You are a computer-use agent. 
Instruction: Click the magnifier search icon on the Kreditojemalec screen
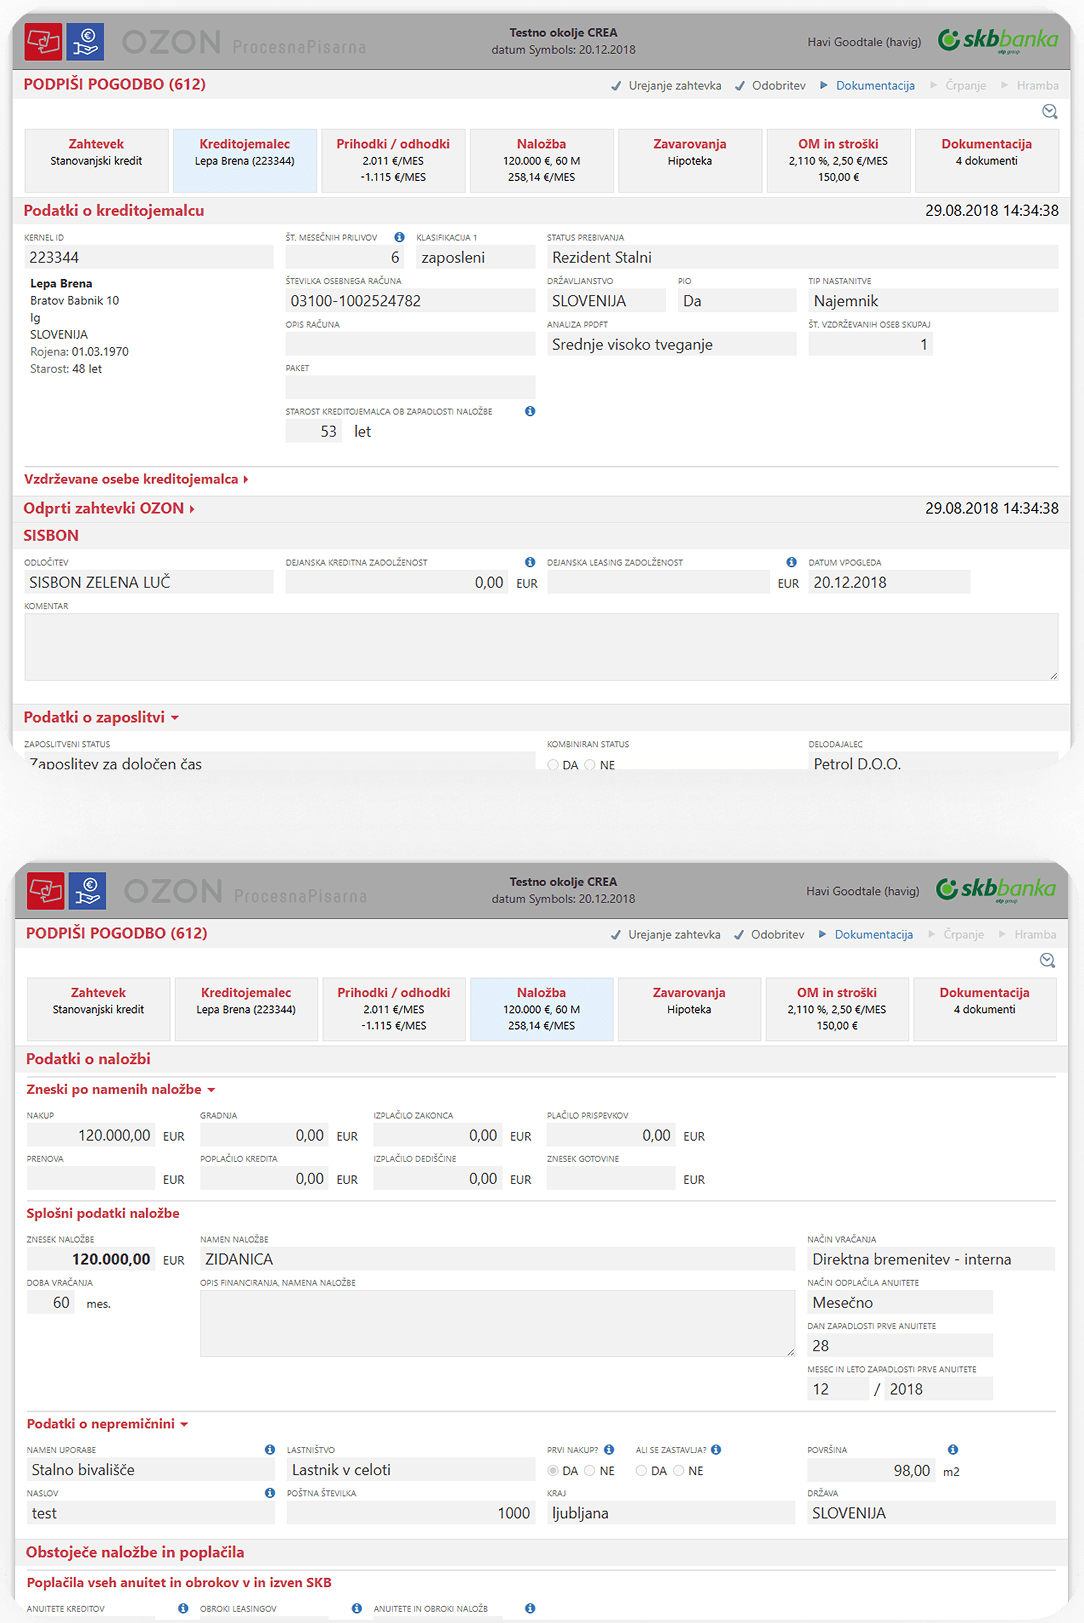click(1049, 112)
